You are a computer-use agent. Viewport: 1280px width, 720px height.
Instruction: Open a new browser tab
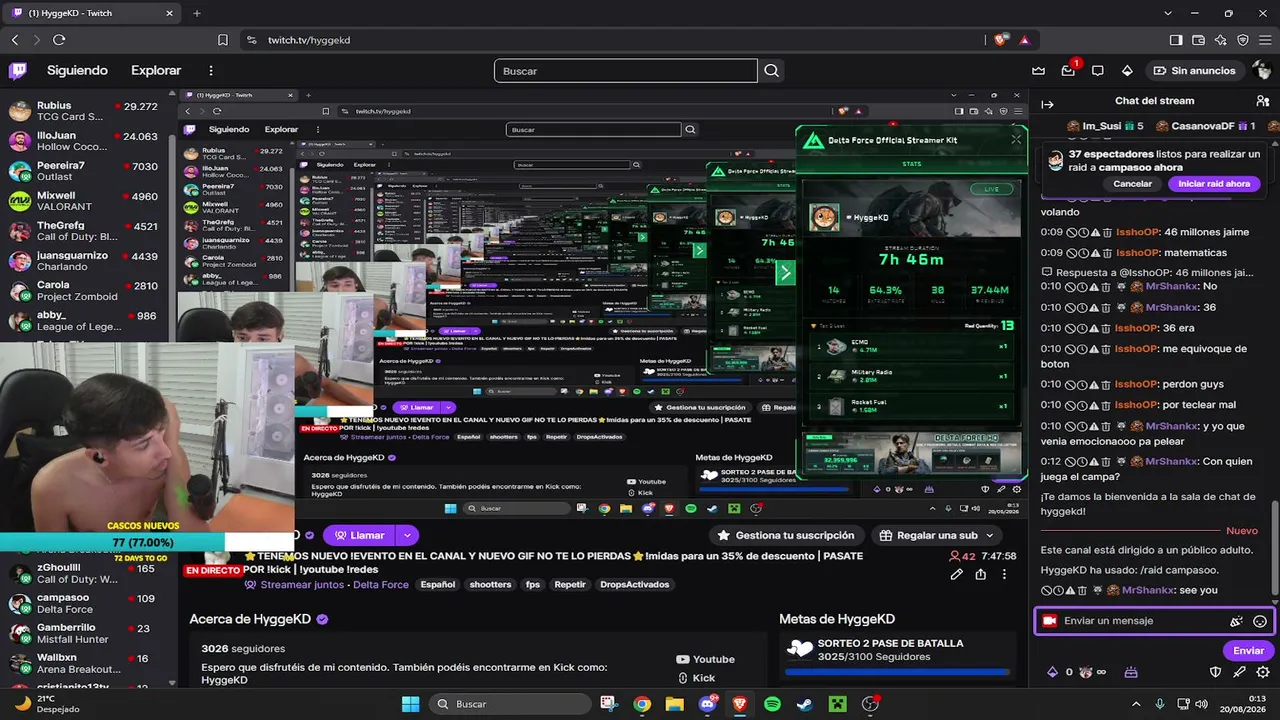(x=197, y=13)
